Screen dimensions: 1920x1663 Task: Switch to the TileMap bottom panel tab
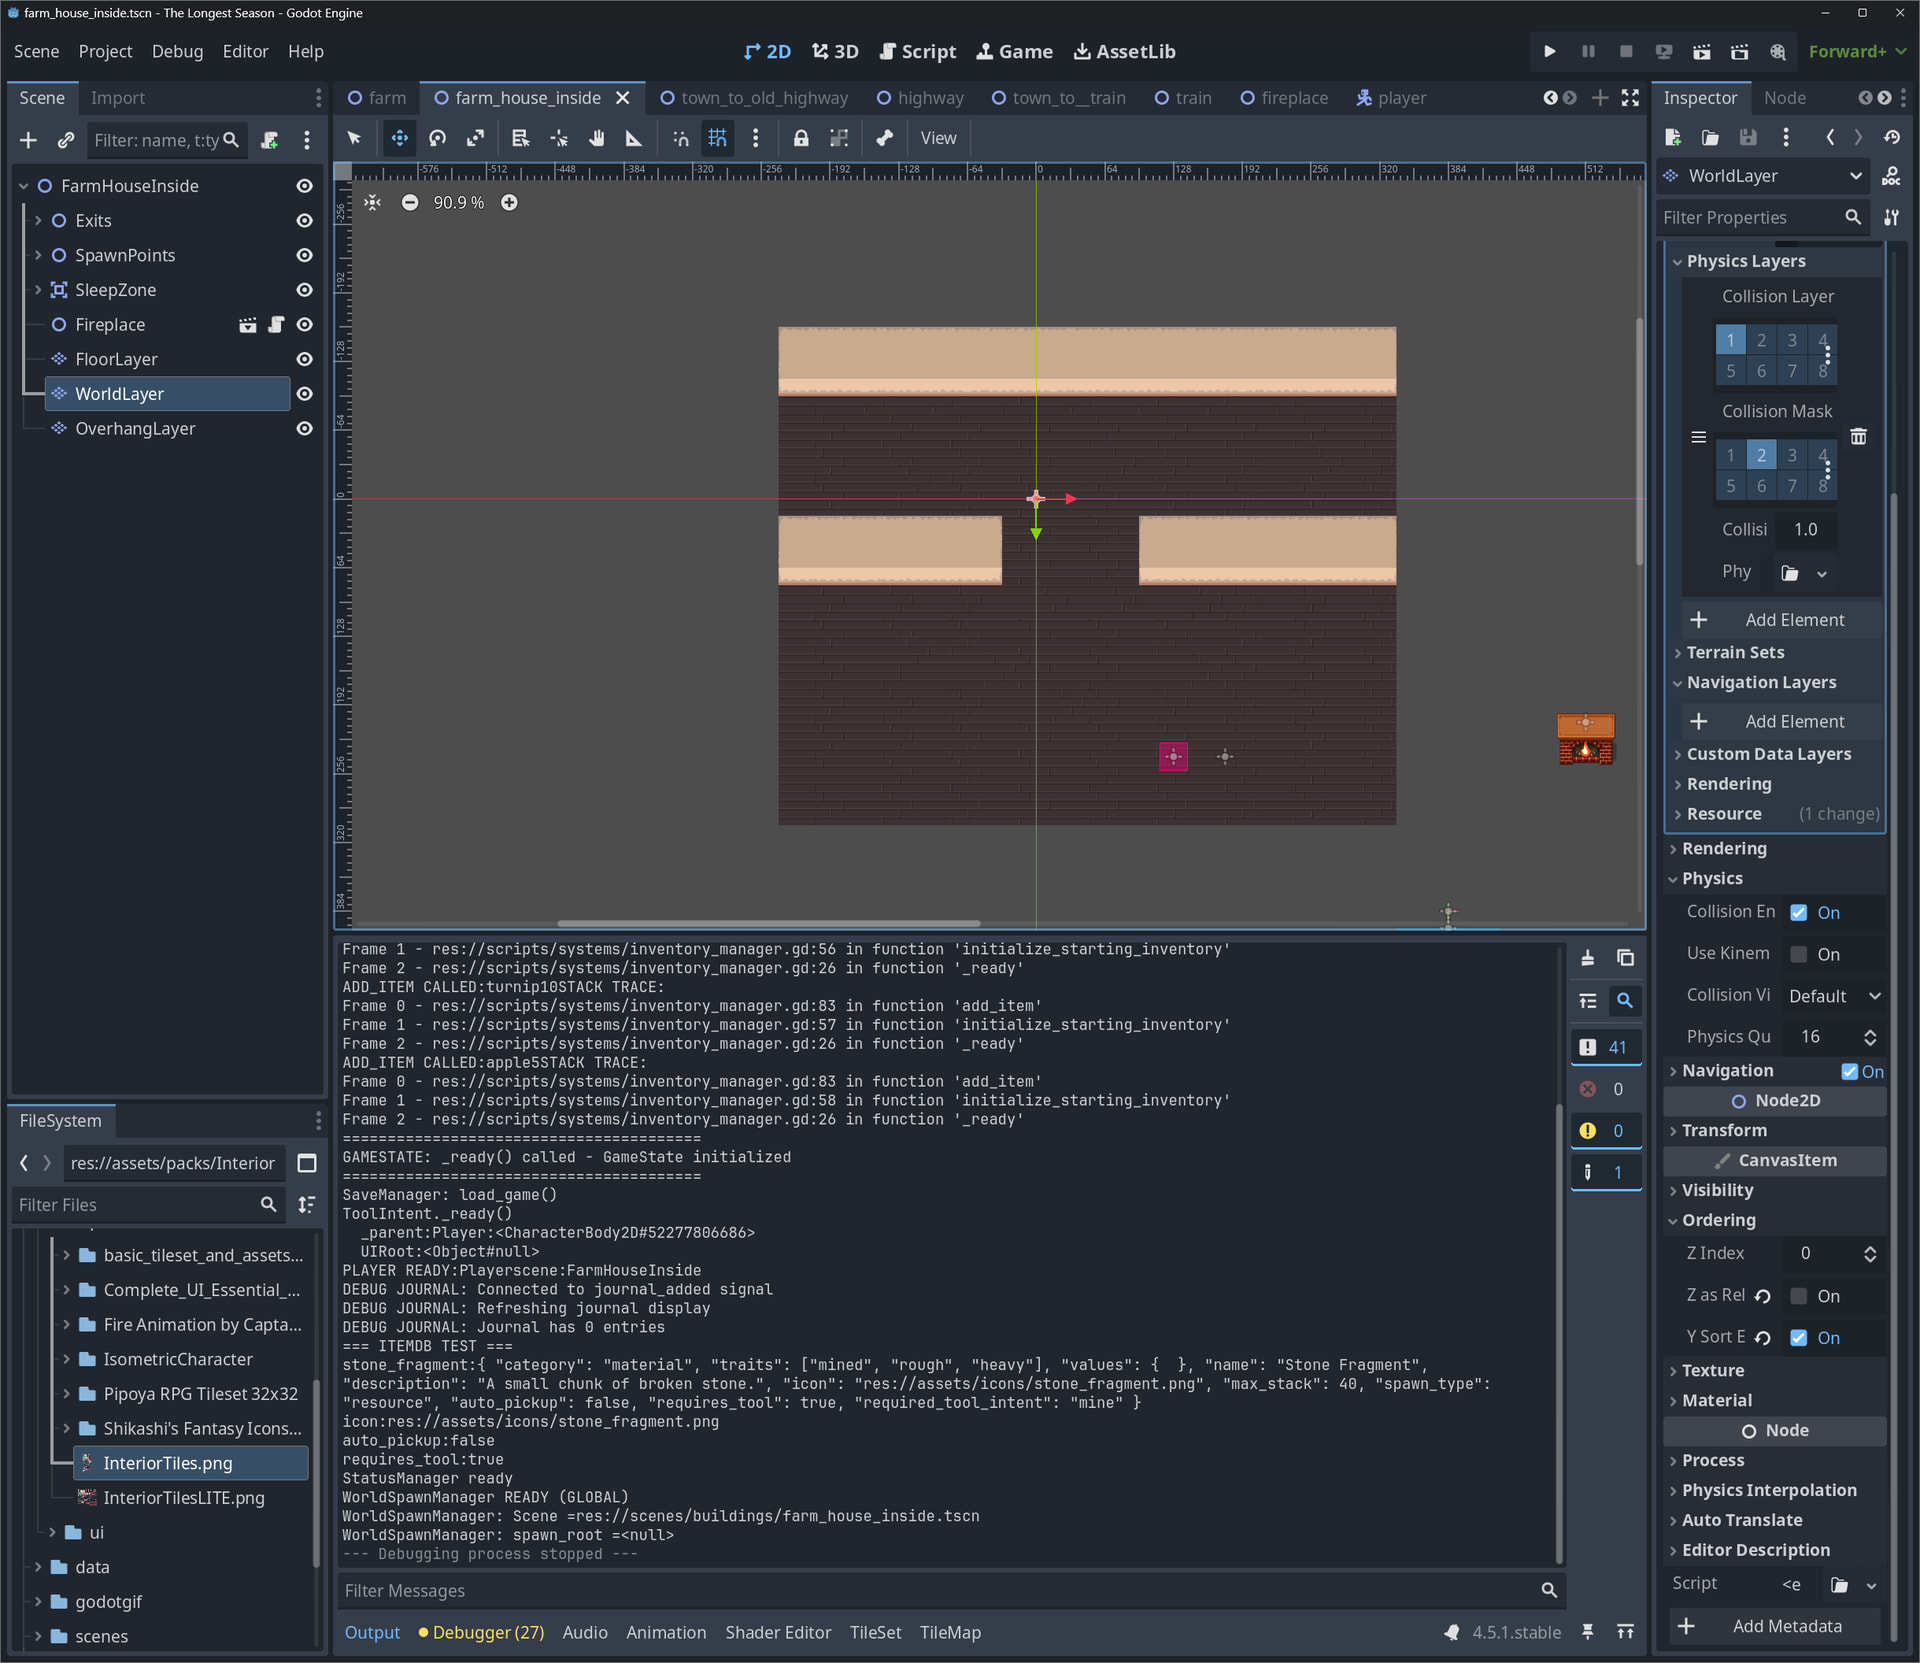[x=949, y=1632]
